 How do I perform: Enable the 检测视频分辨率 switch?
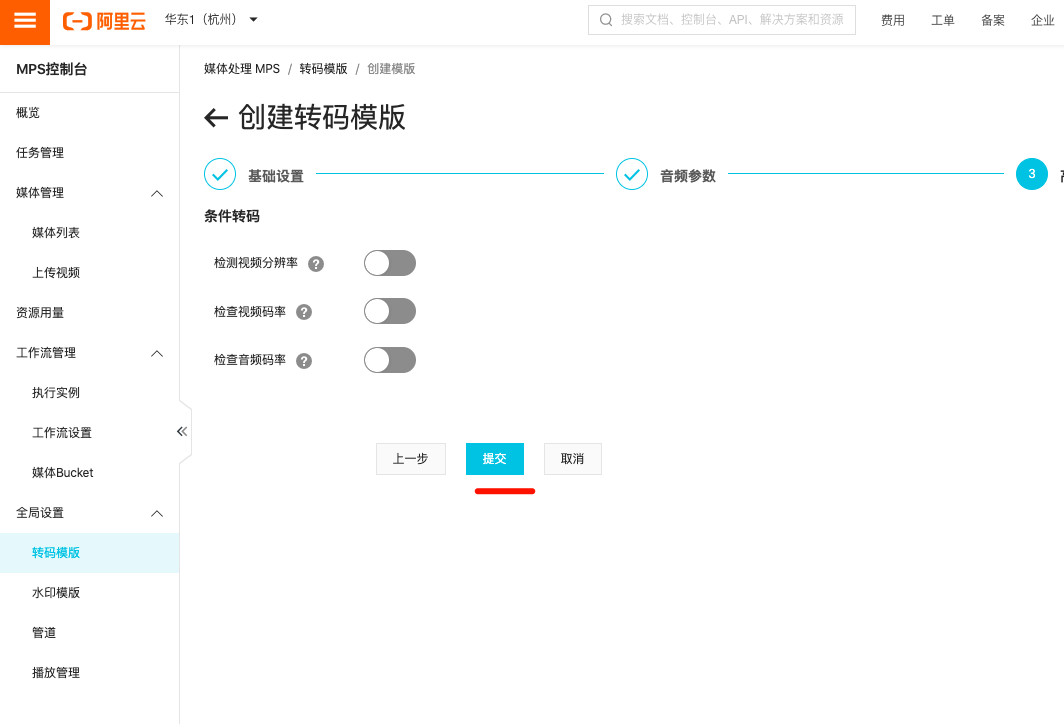point(389,263)
